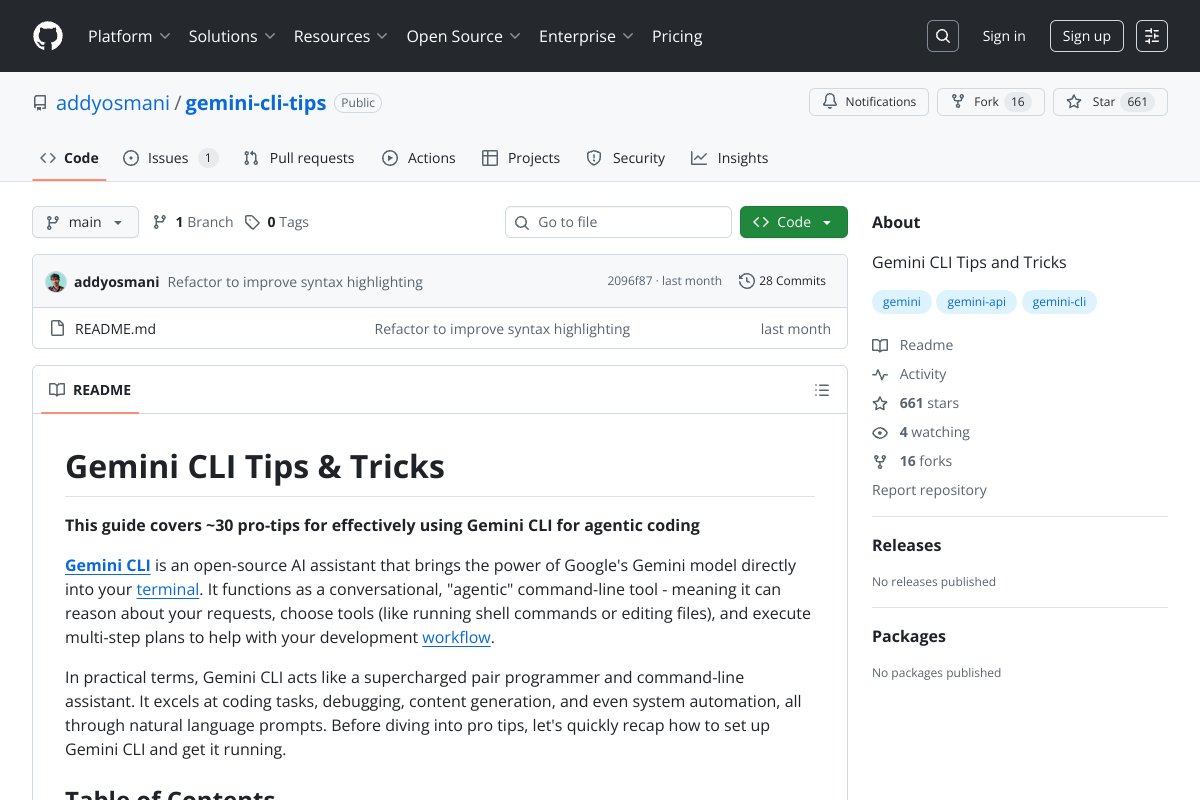Click the fork icon beside 16 forks
Image resolution: width=1200 pixels, height=800 pixels.
tap(880, 461)
